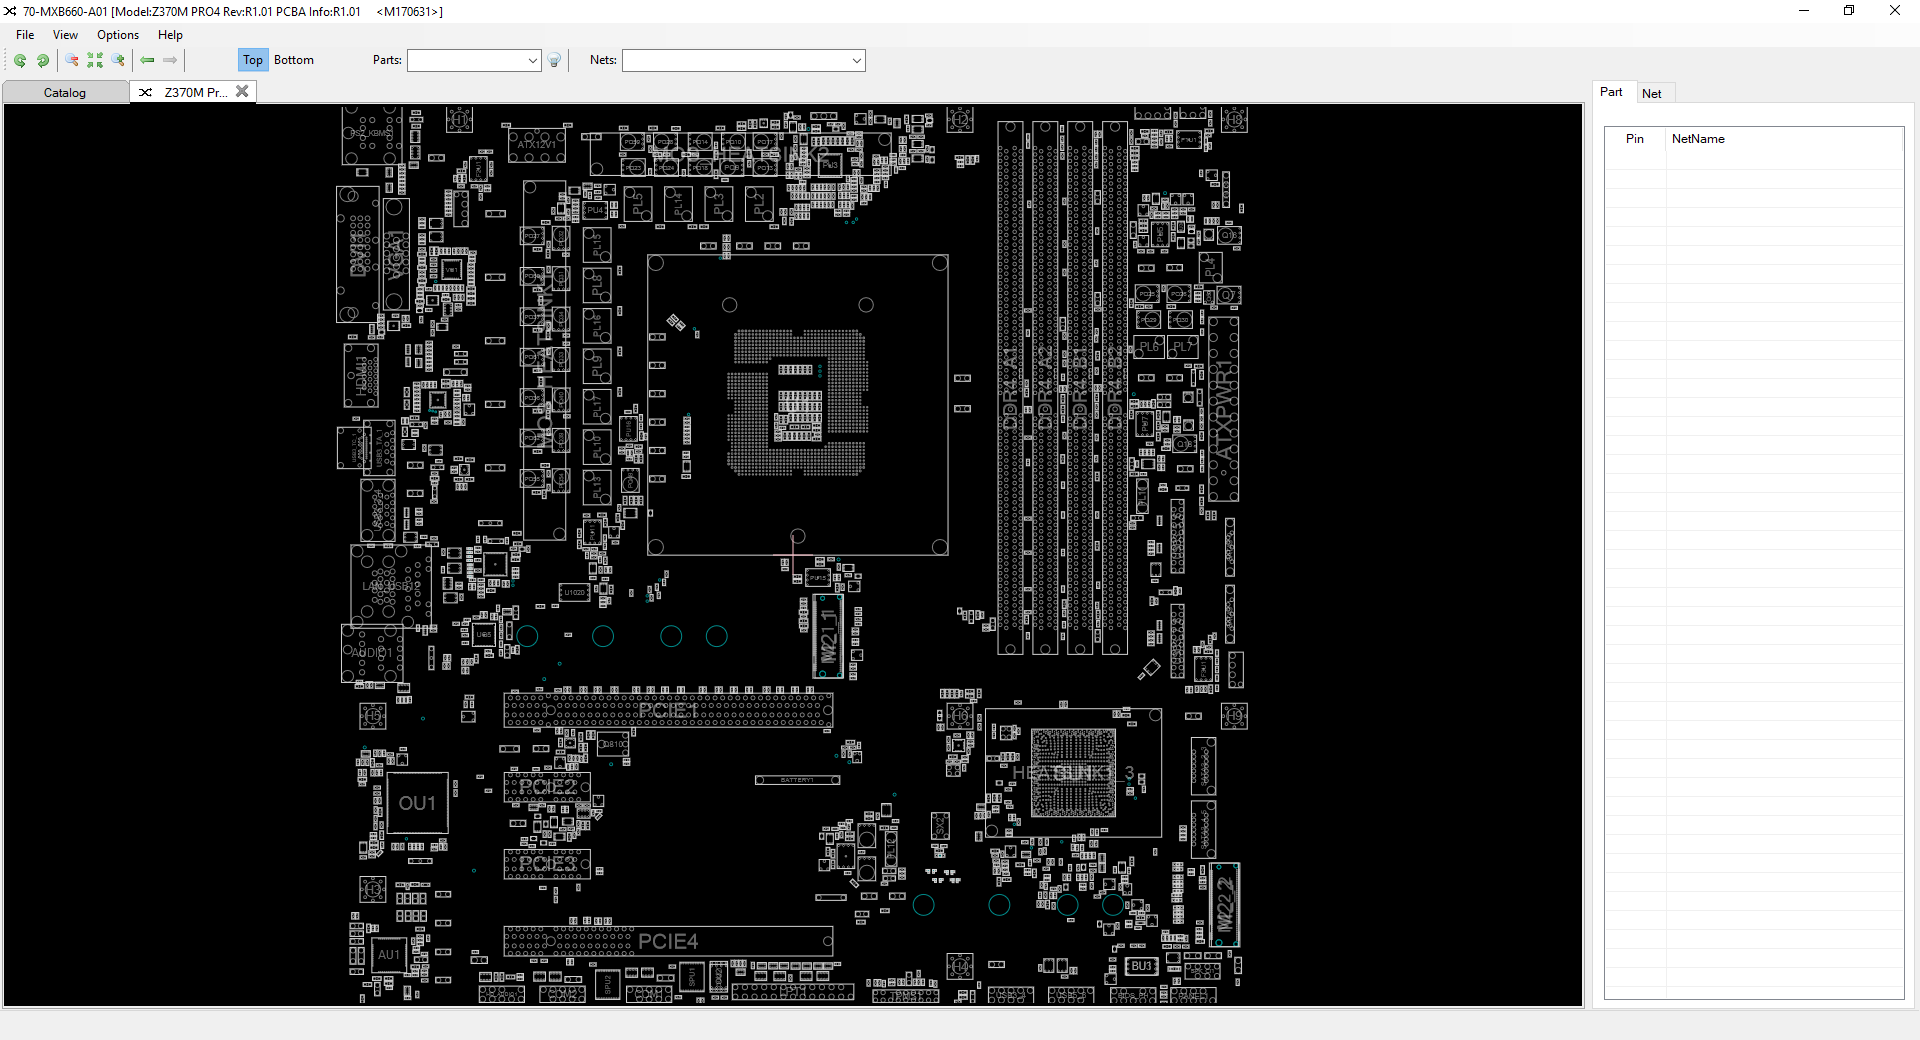Viewport: 1920px width, 1040px height.
Task: Click the zoom in magnifier icon
Action: [x=118, y=61]
